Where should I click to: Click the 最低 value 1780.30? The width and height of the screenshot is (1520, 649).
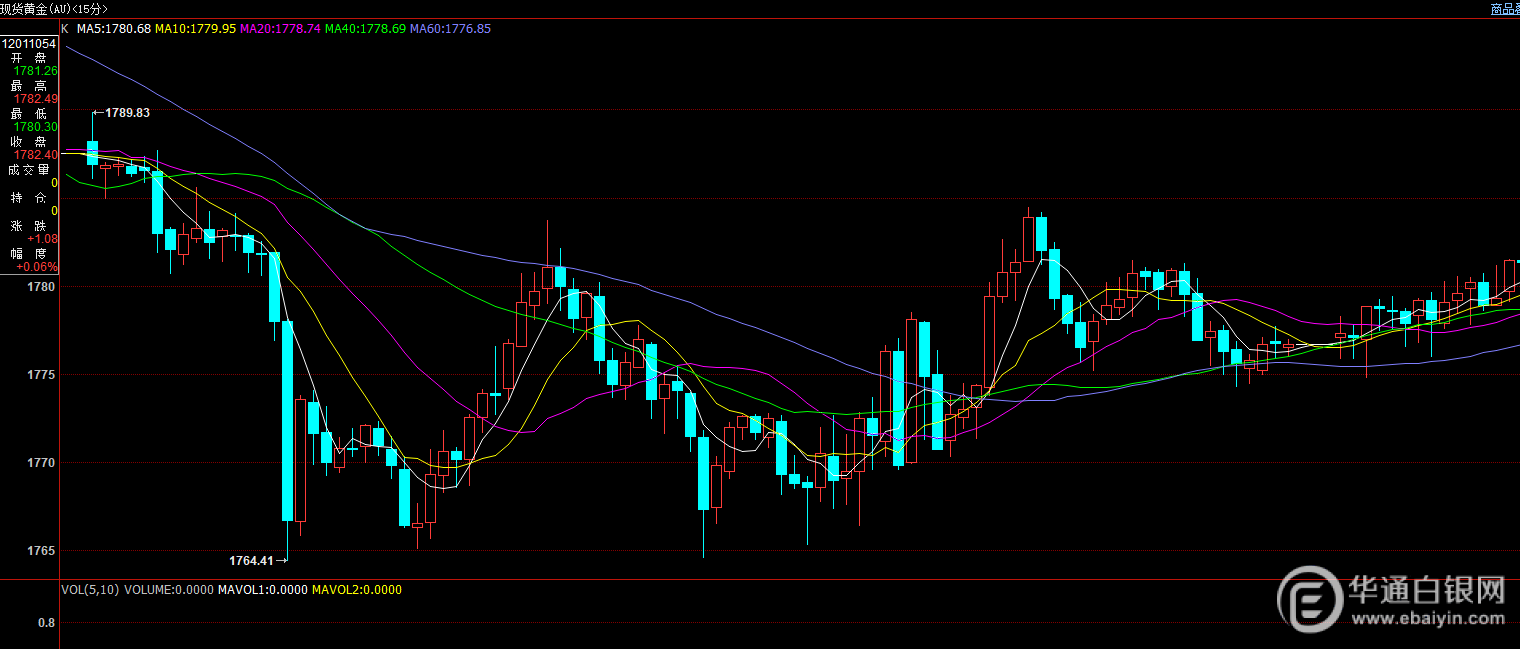coord(36,127)
